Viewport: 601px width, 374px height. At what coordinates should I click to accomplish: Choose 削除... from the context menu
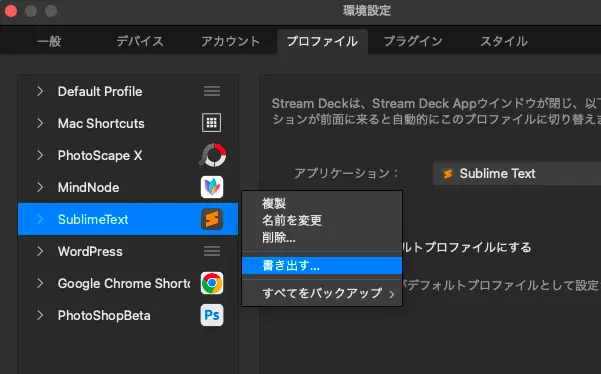(x=322, y=238)
